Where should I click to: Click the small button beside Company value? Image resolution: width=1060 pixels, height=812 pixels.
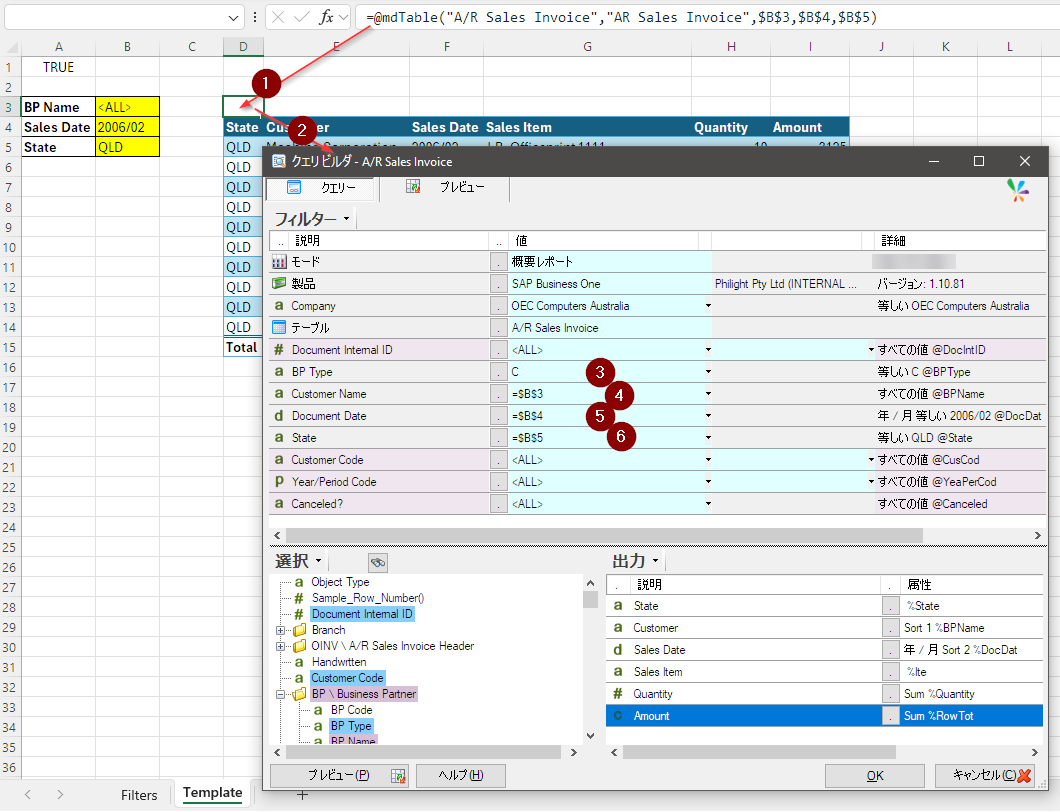(x=499, y=306)
